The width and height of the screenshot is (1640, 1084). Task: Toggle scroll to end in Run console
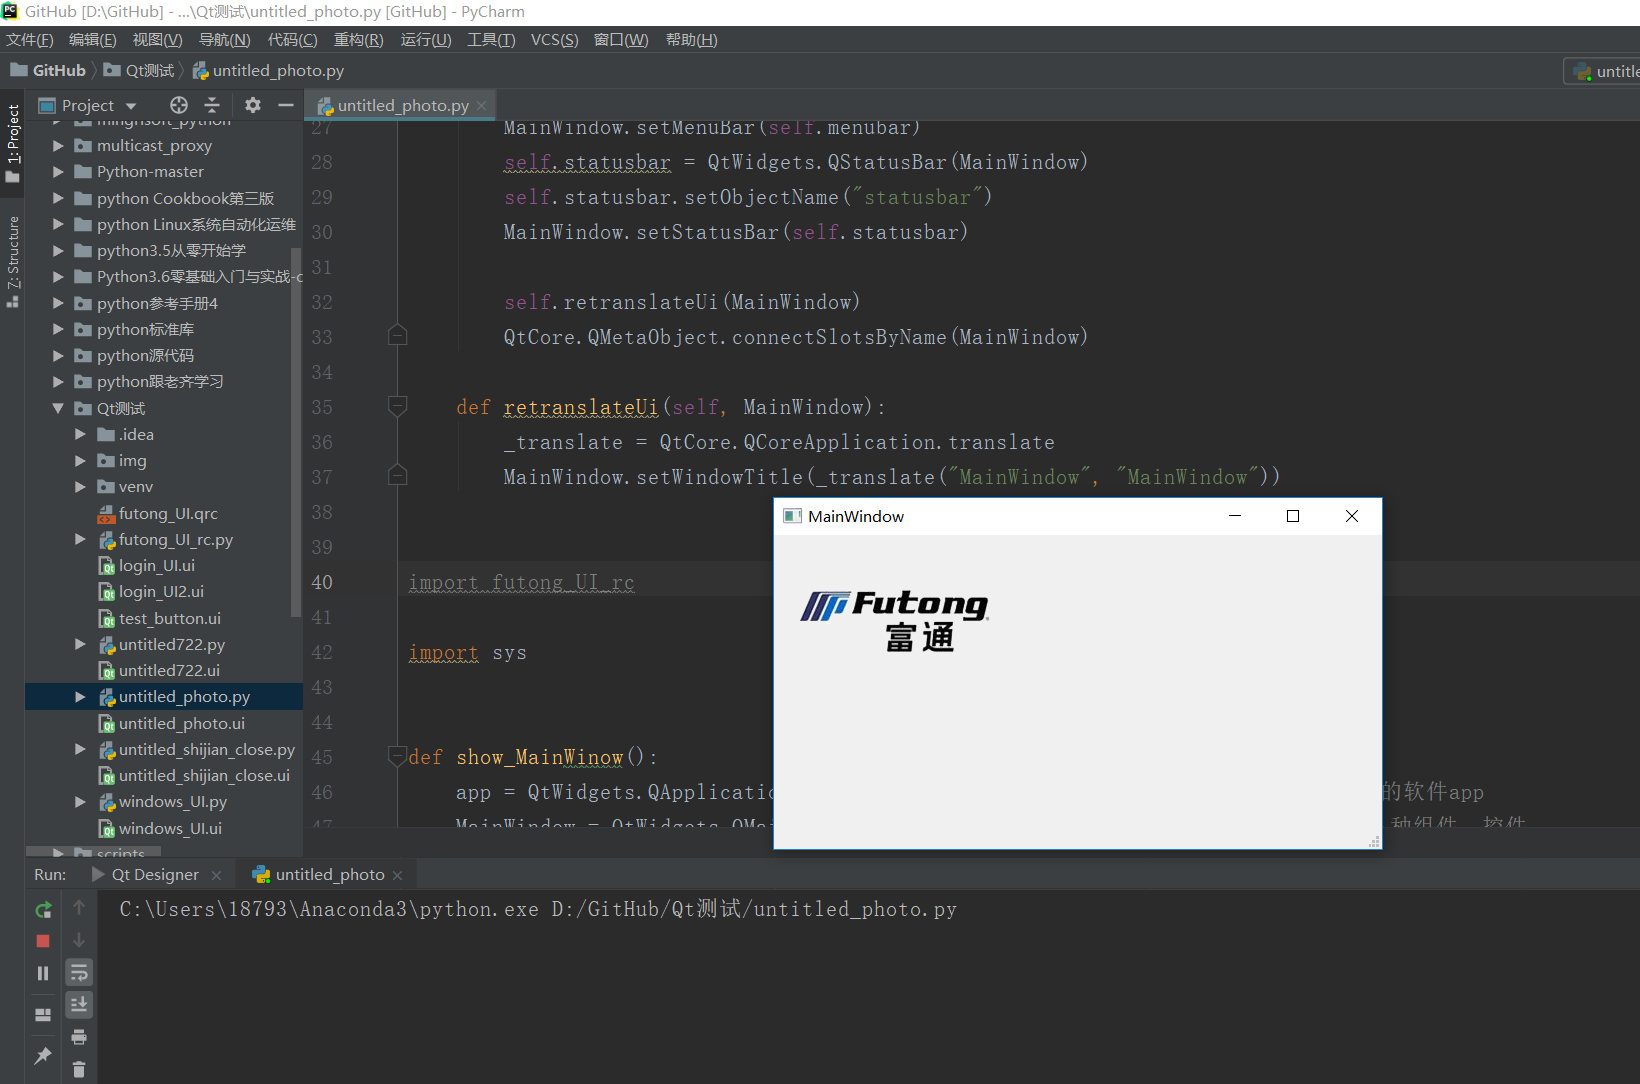pos(79,1004)
